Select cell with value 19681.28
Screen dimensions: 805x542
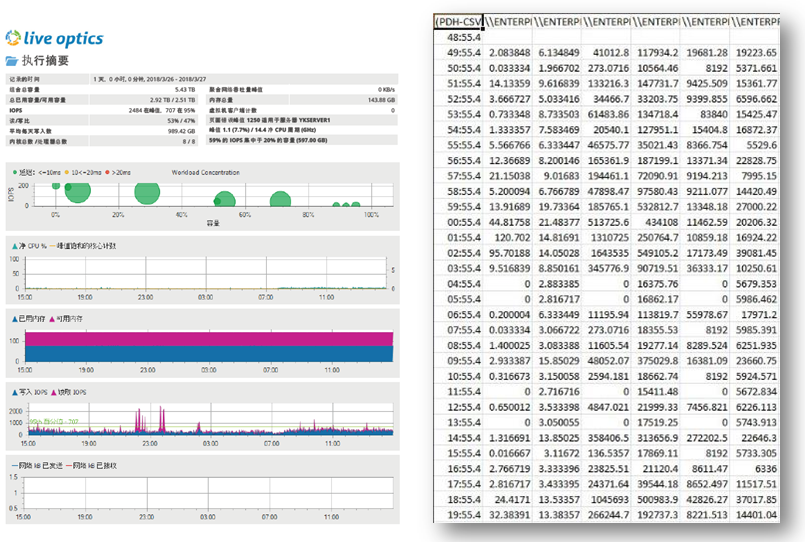705,53
